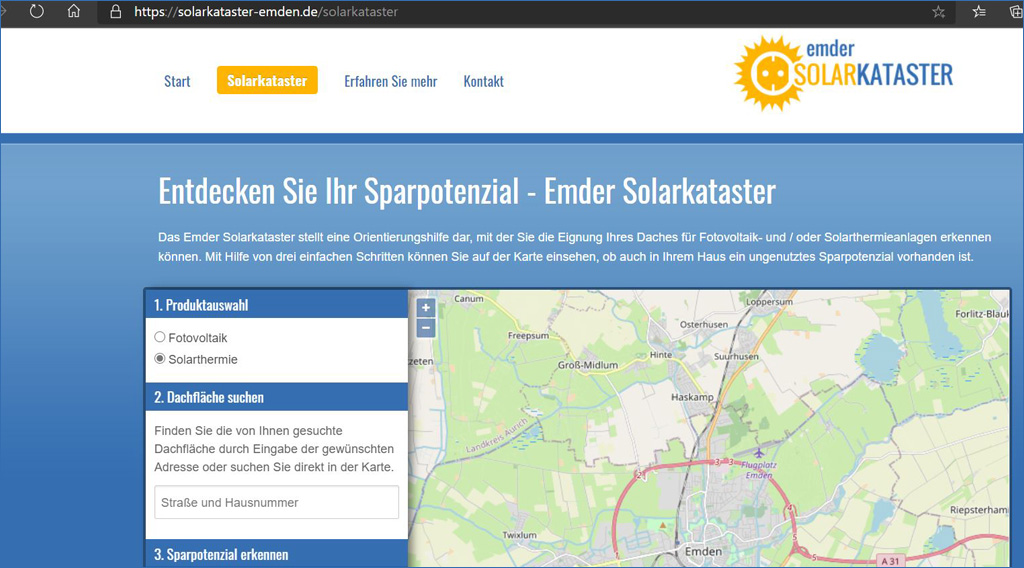
Task: Zoom out the map with minus button
Action: click(426, 328)
